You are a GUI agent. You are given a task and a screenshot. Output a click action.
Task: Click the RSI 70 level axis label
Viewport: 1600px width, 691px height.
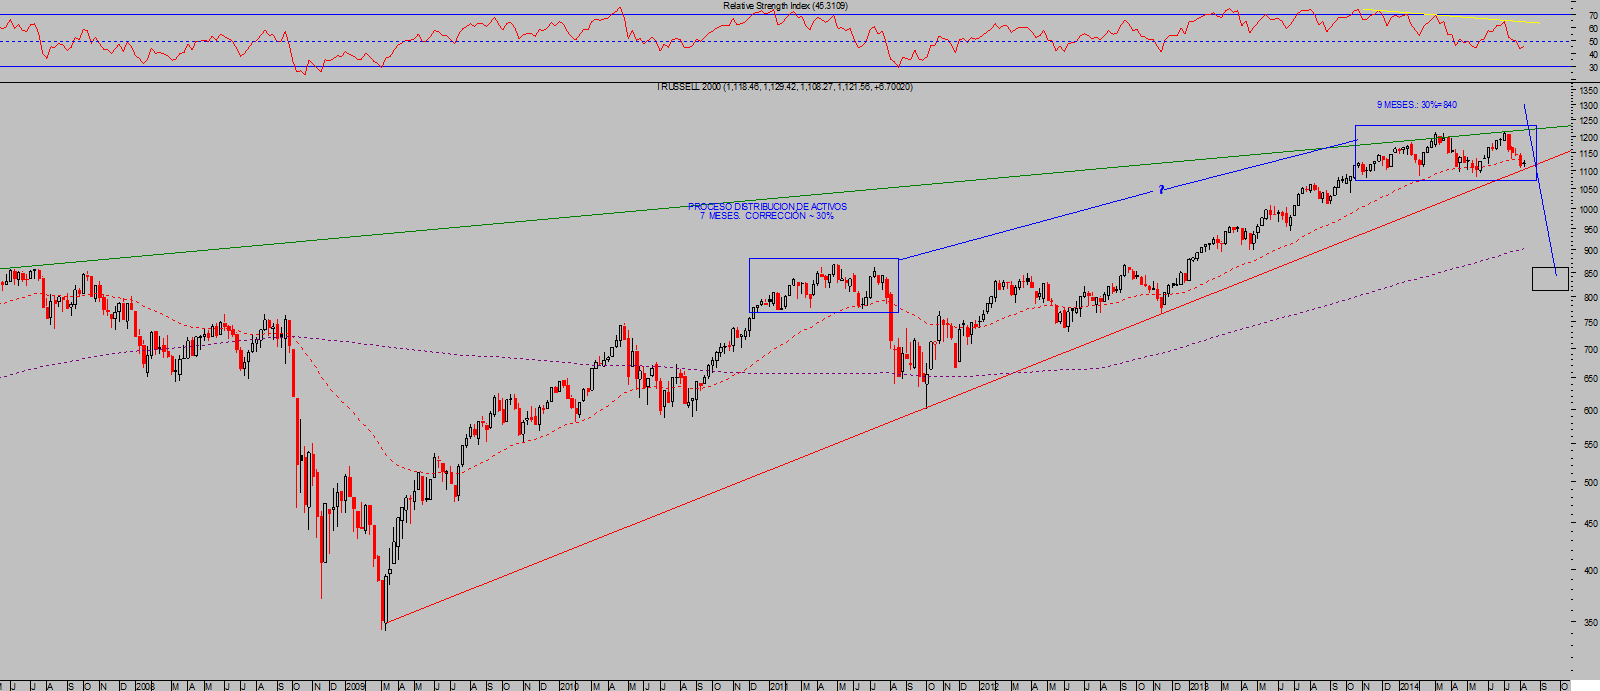click(1592, 17)
